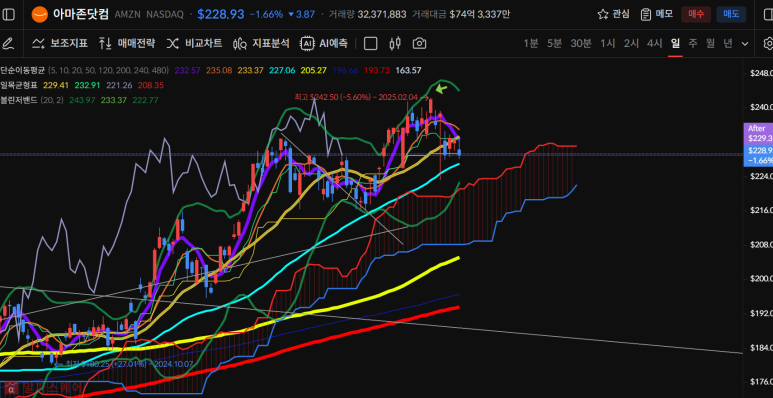Image resolution: width=773 pixels, height=398 pixels.
Task: Switch to 주 weekly timeframe
Action: 693,43
